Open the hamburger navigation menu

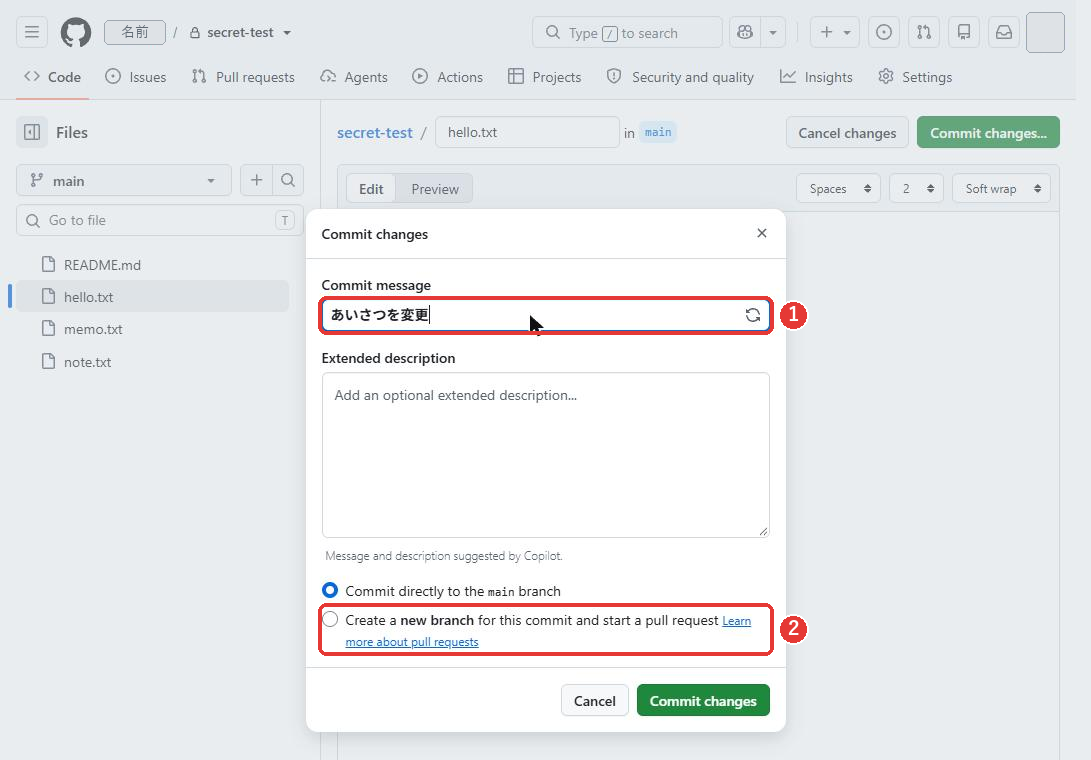[x=31, y=32]
